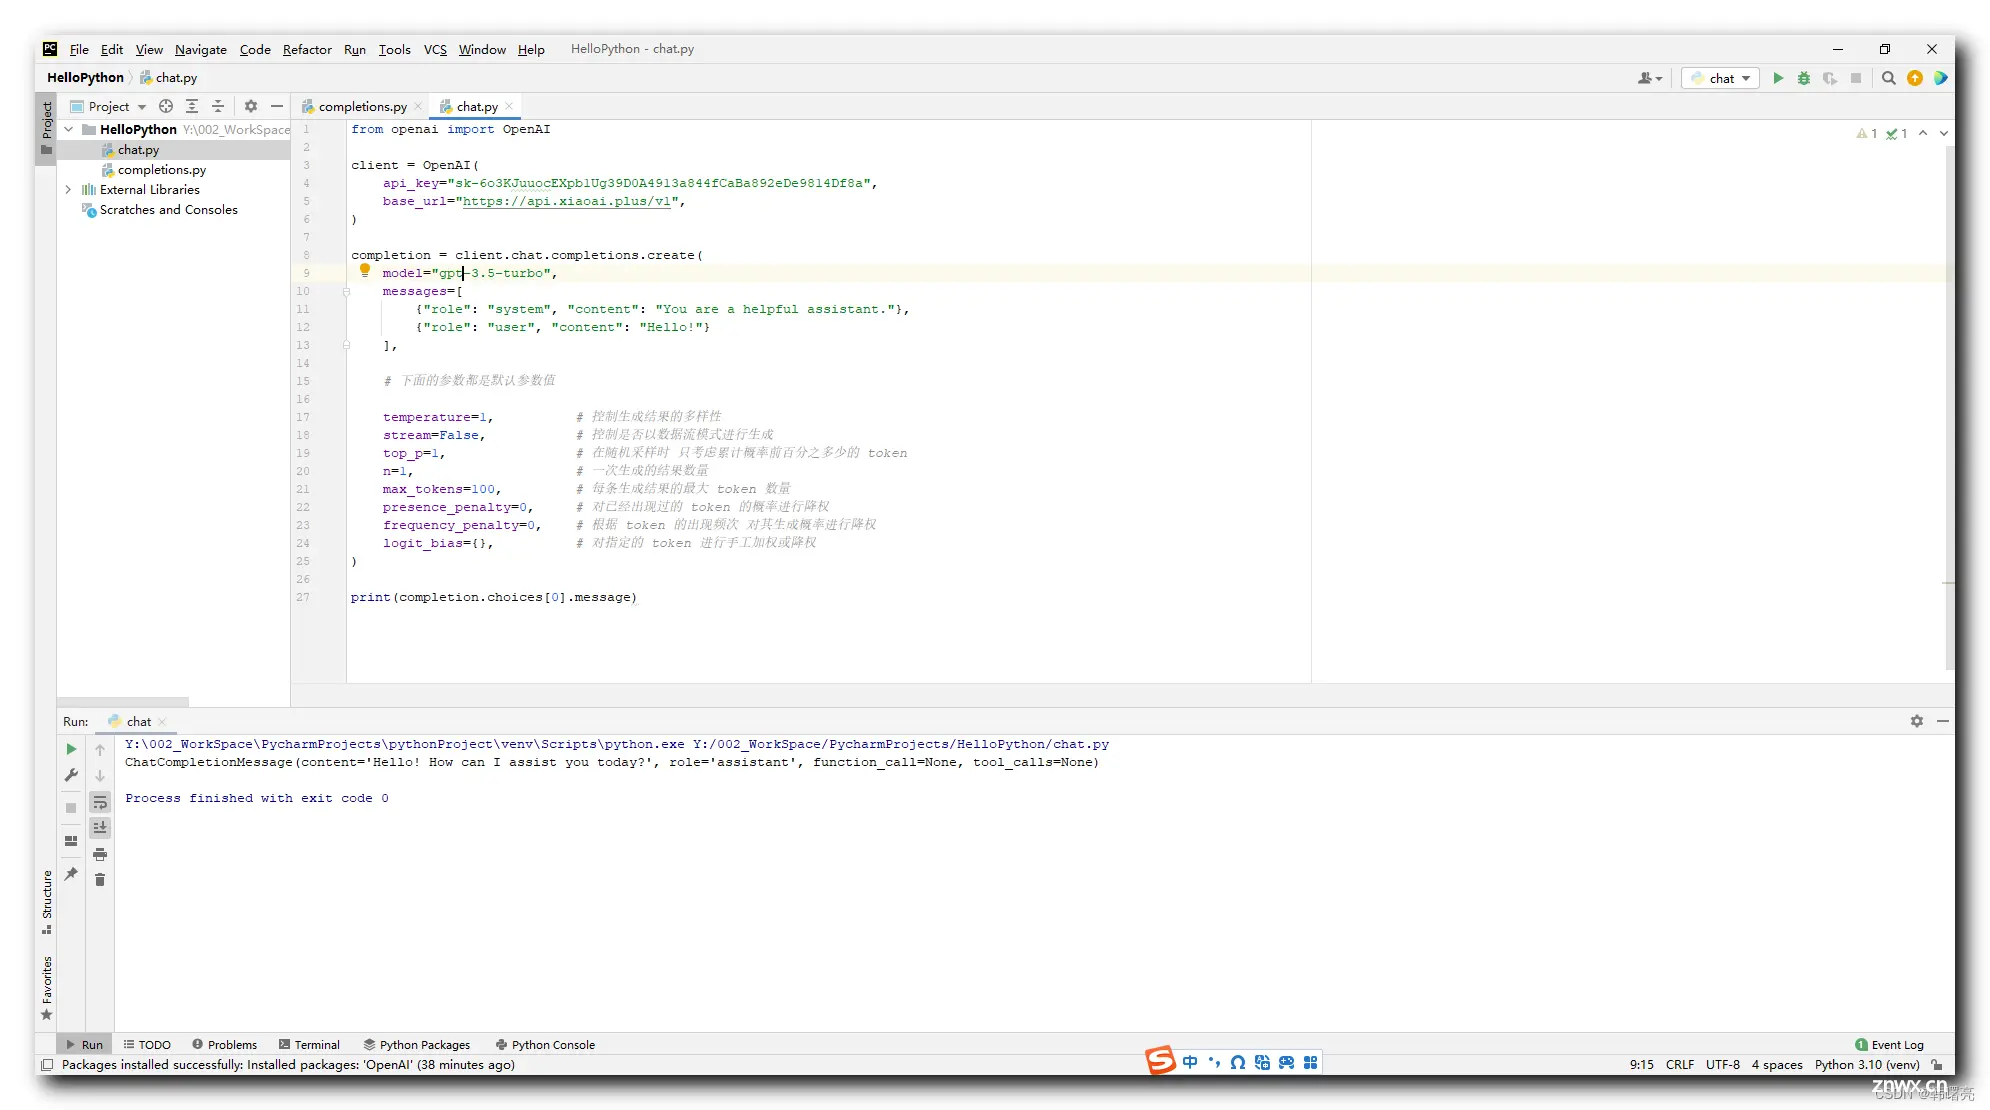Image resolution: width=1990 pixels, height=1110 pixels.
Task: Hide the Project tool window
Action: click(277, 106)
